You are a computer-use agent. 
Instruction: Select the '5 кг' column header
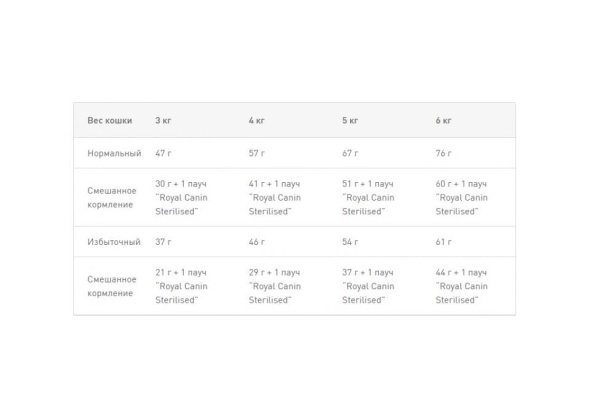click(x=350, y=121)
